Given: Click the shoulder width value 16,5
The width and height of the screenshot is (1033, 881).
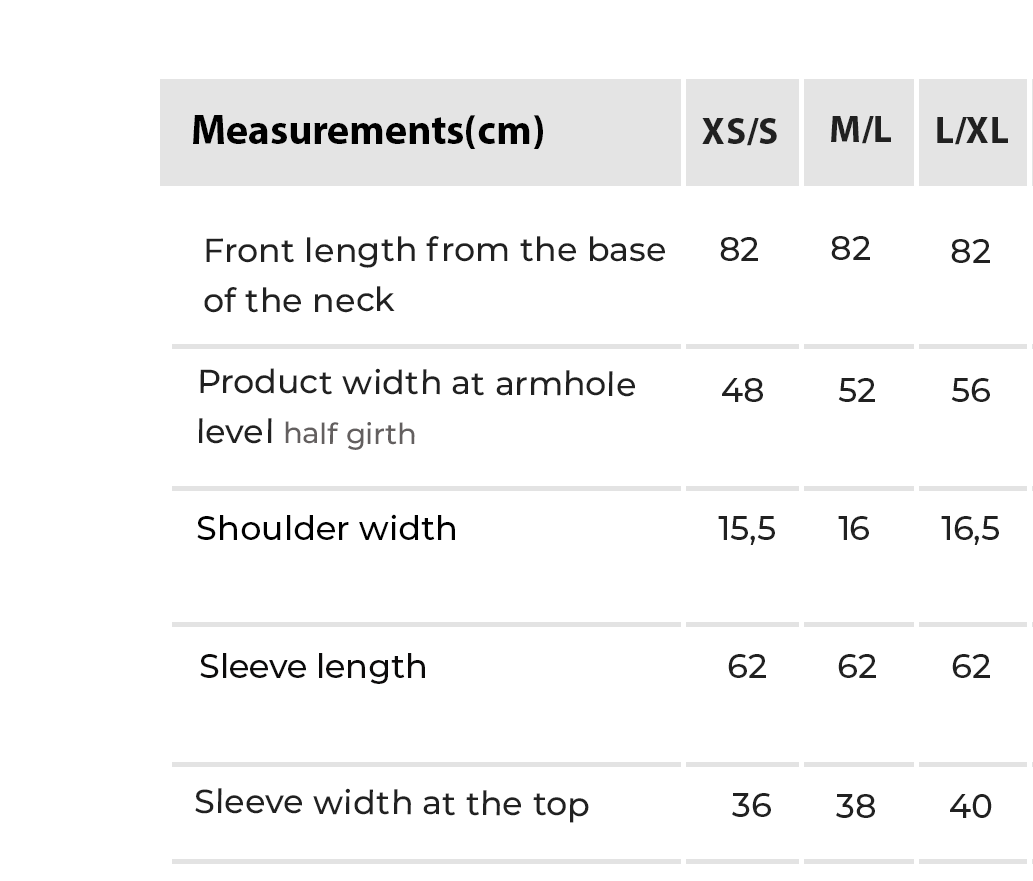Looking at the screenshot, I should point(970,528).
